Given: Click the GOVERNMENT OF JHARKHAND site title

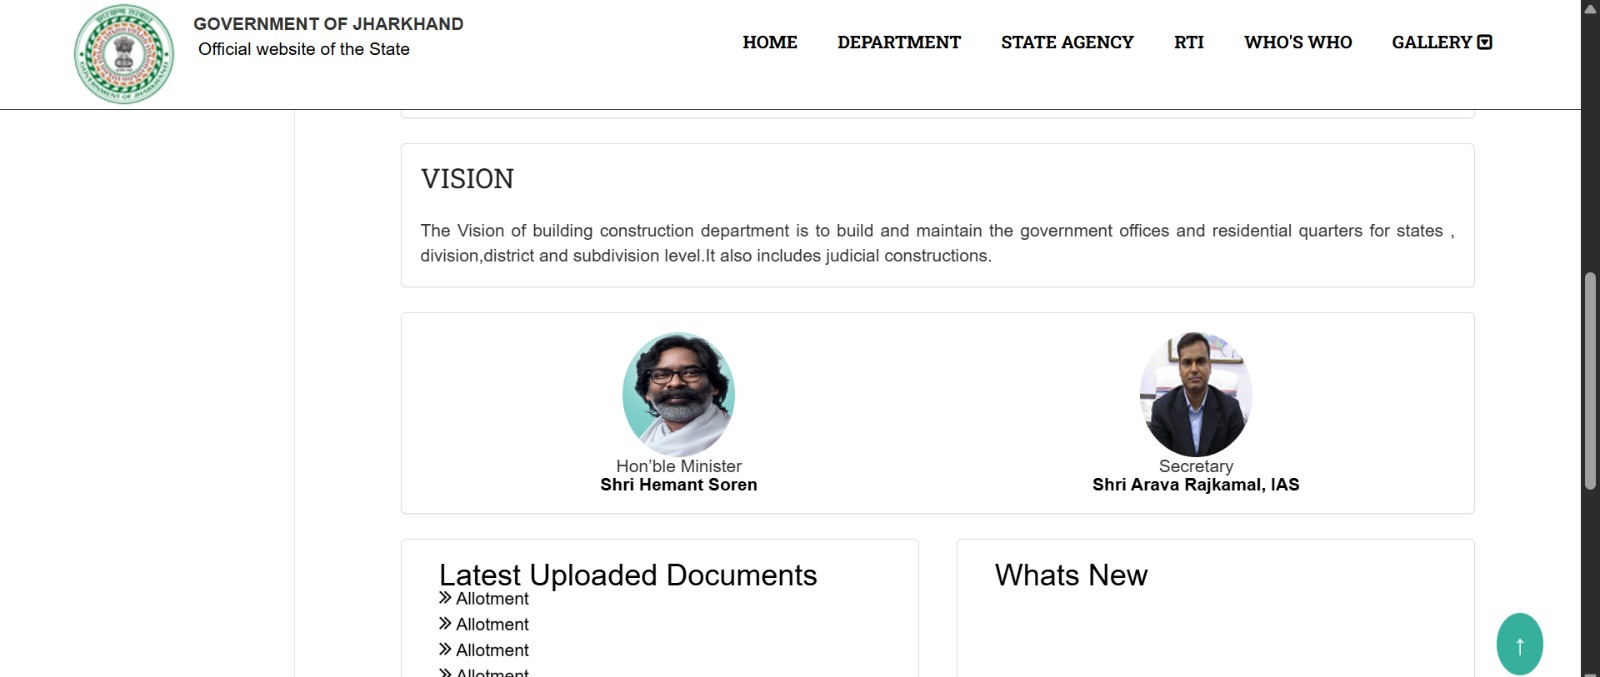Looking at the screenshot, I should pyautogui.click(x=328, y=24).
